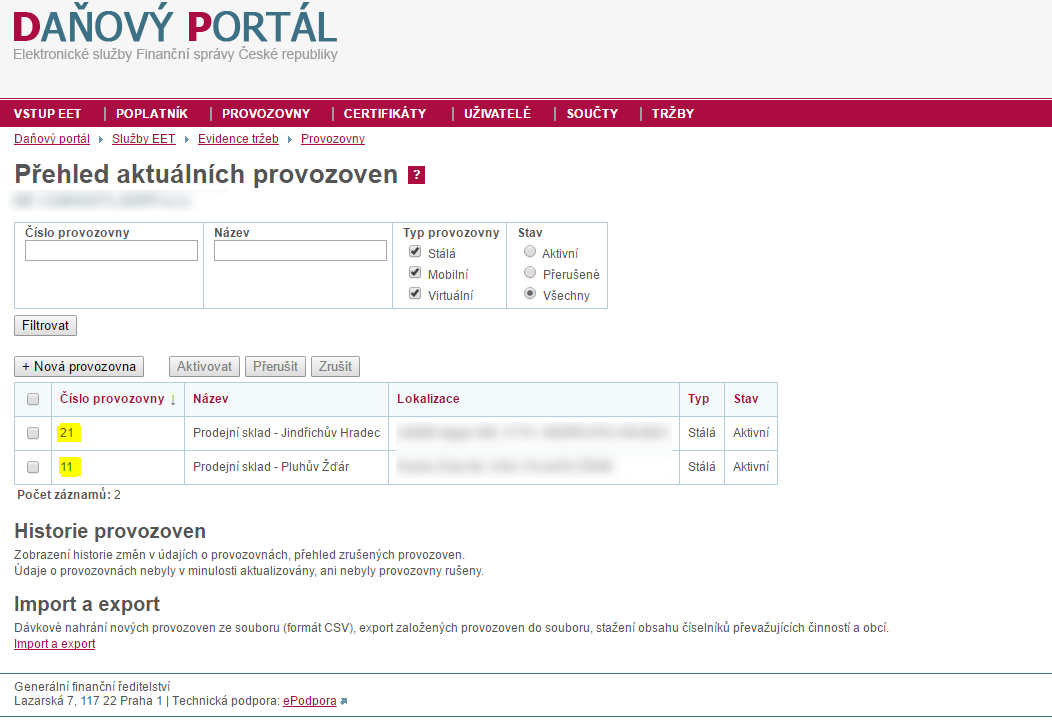
Task: Open the TRŽBY menu
Action: coord(672,113)
